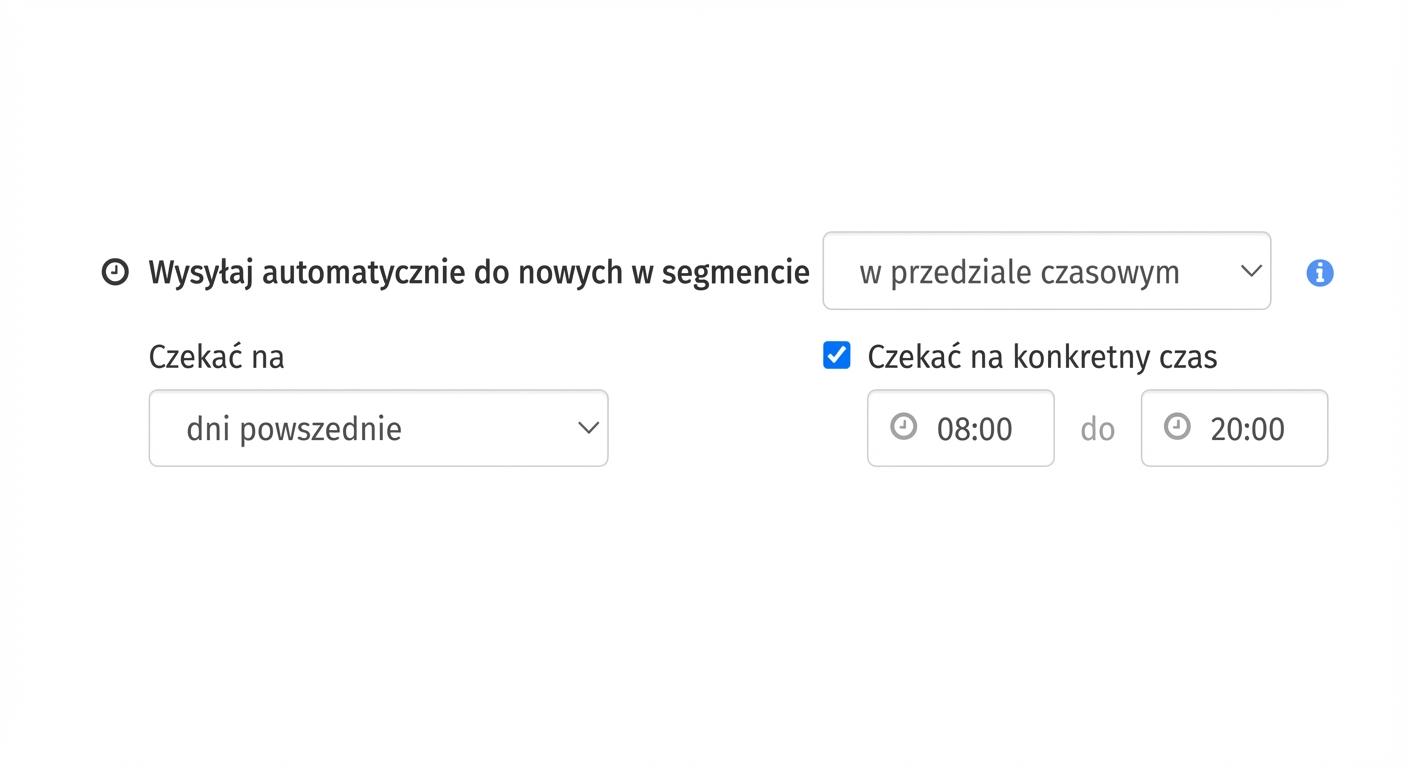Expand the arrow on "dni powszednie" select

[588, 428]
